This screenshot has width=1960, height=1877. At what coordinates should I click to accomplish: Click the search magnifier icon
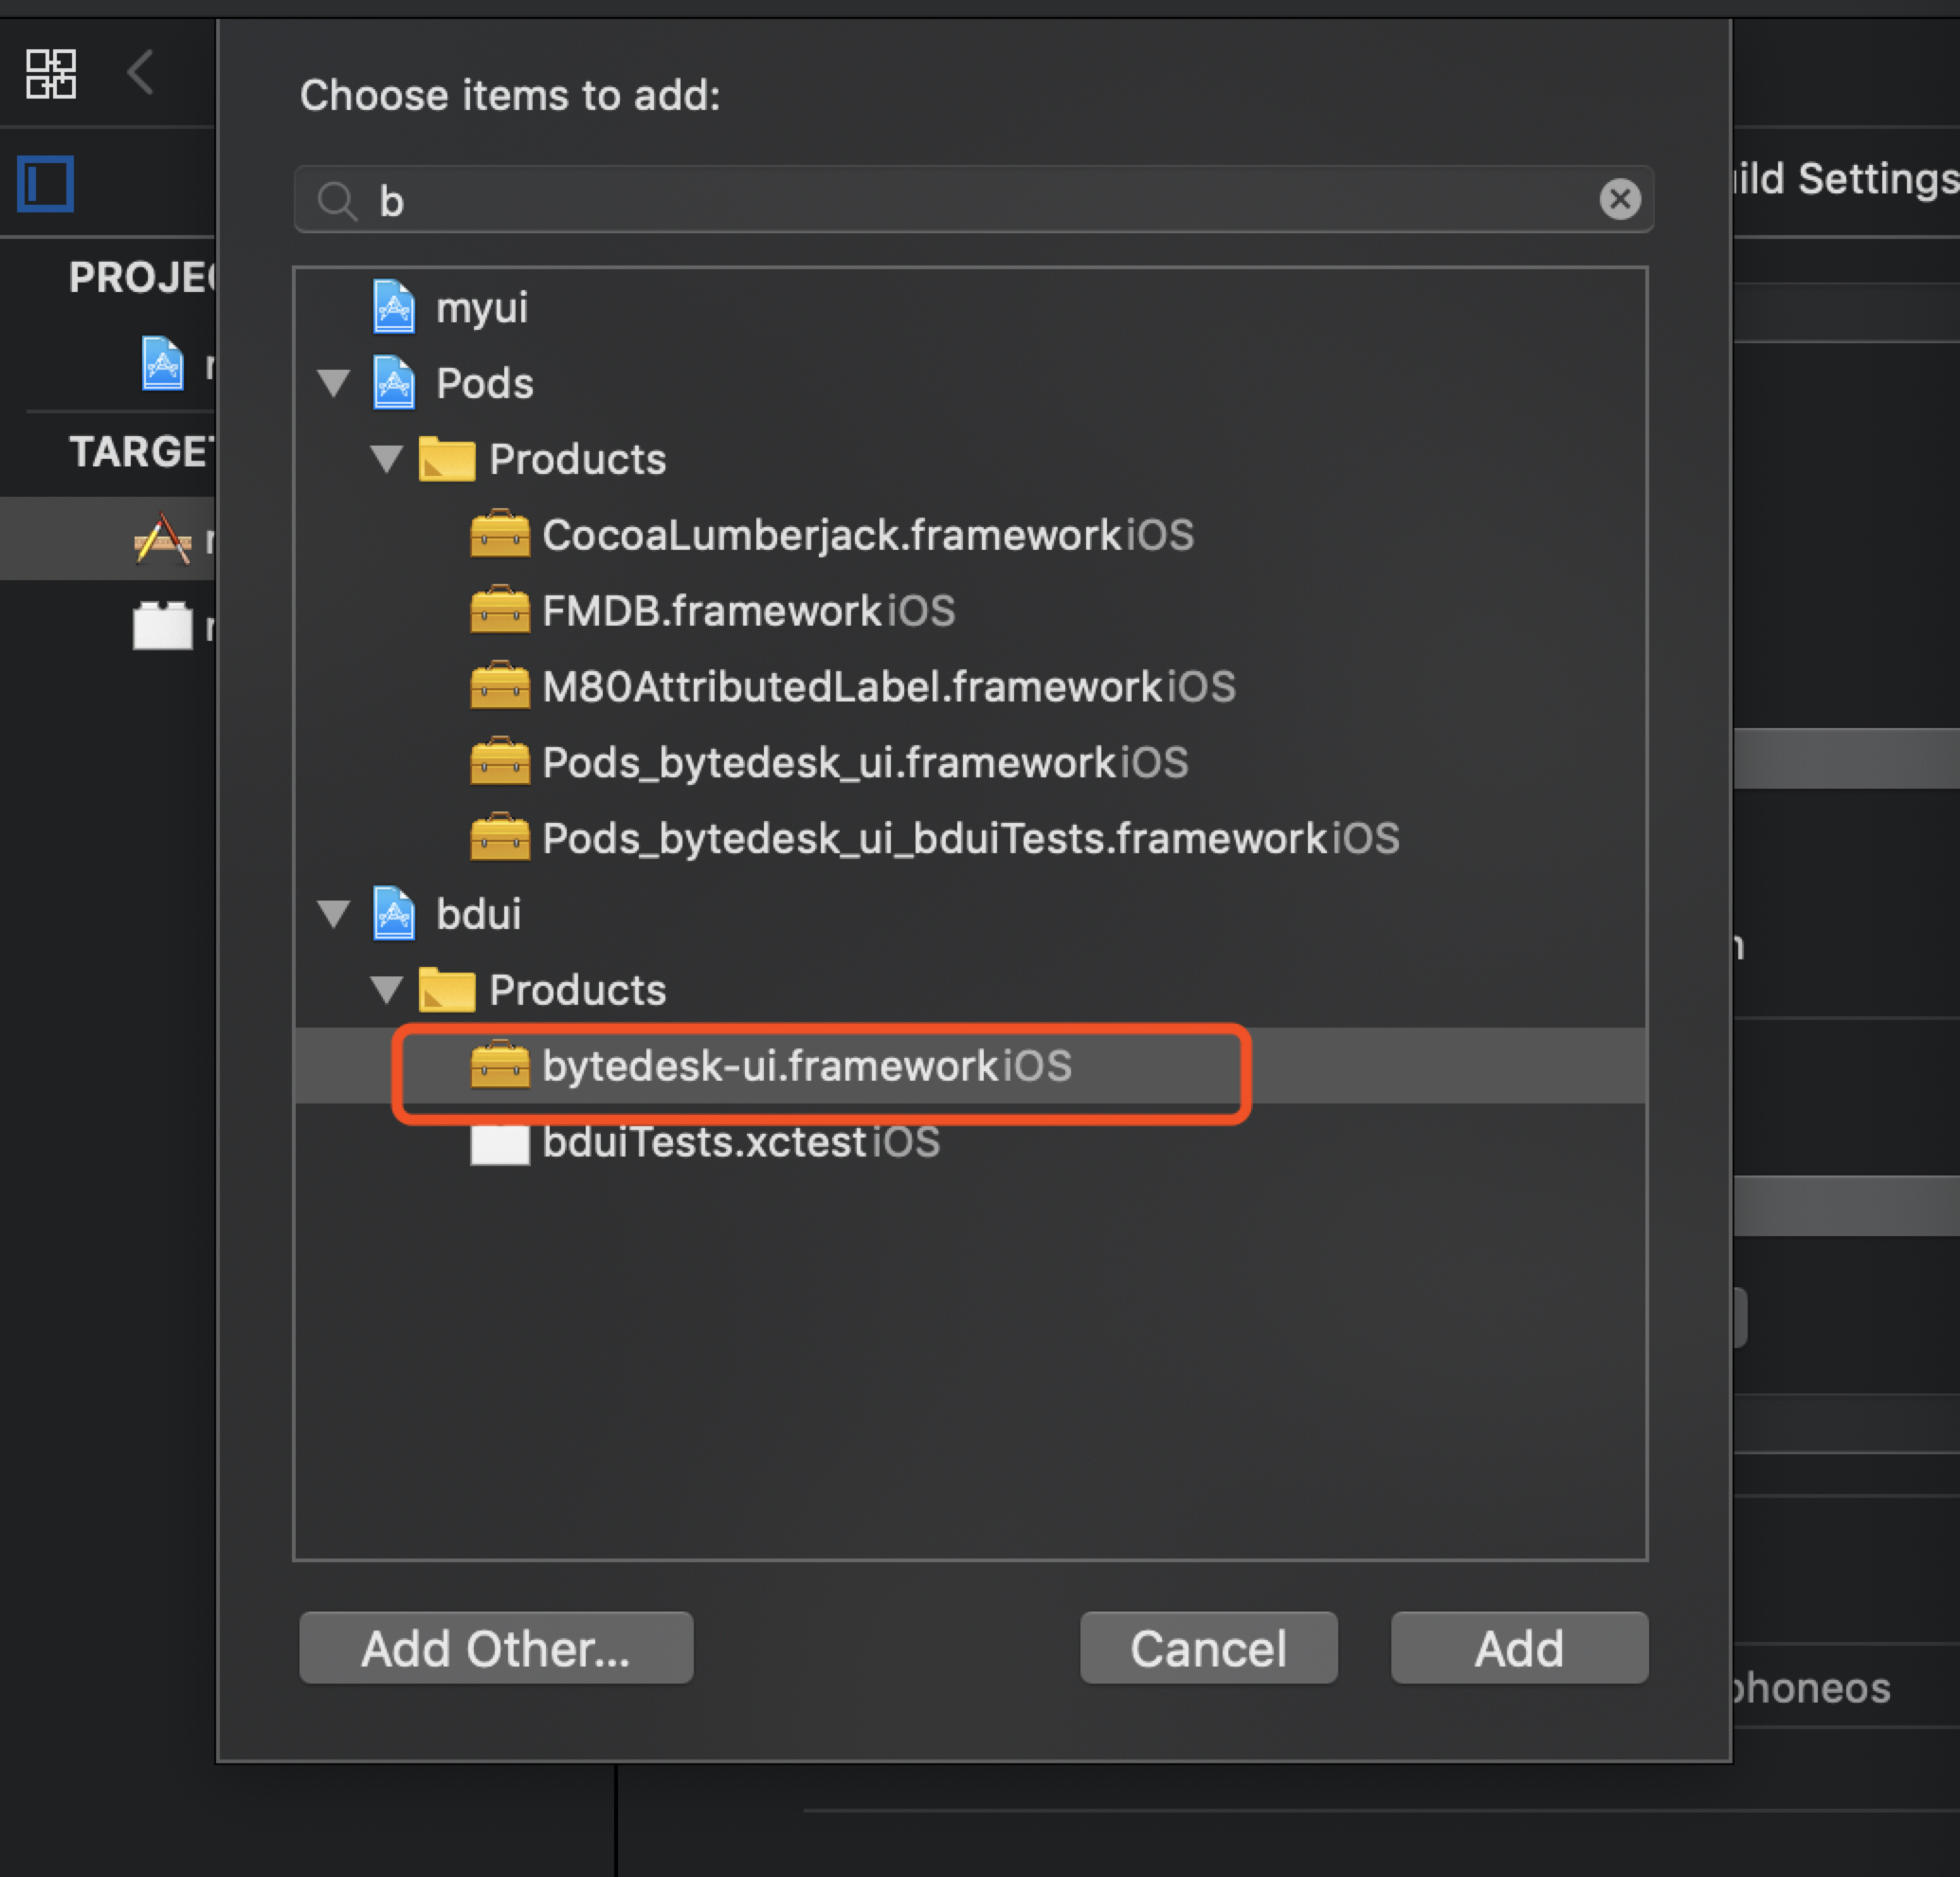(337, 201)
